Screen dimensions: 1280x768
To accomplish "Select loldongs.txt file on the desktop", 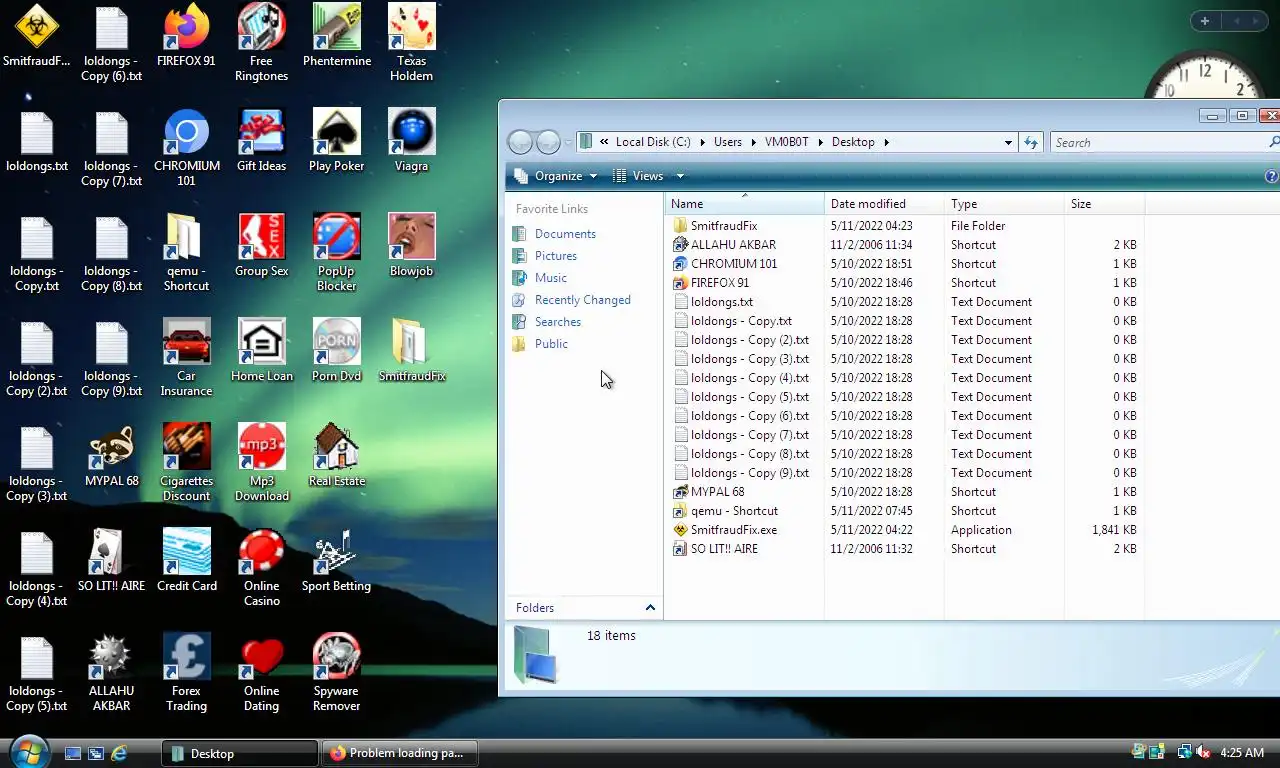I will (36, 141).
